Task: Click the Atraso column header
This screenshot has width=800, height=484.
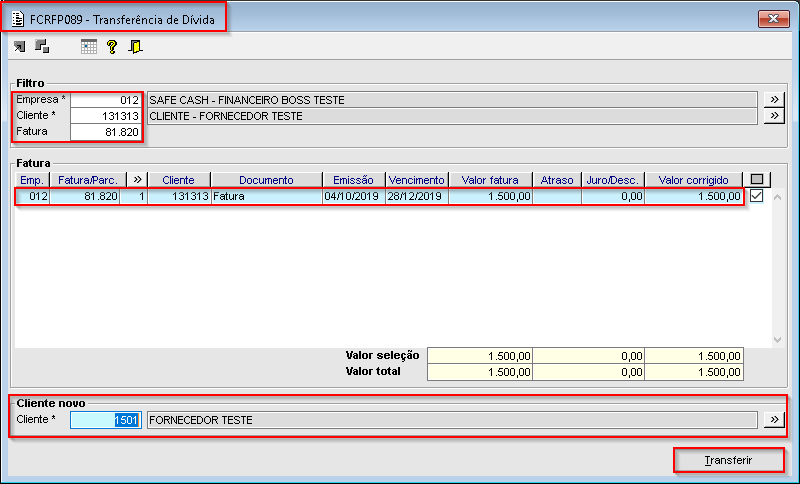Action: [557, 180]
